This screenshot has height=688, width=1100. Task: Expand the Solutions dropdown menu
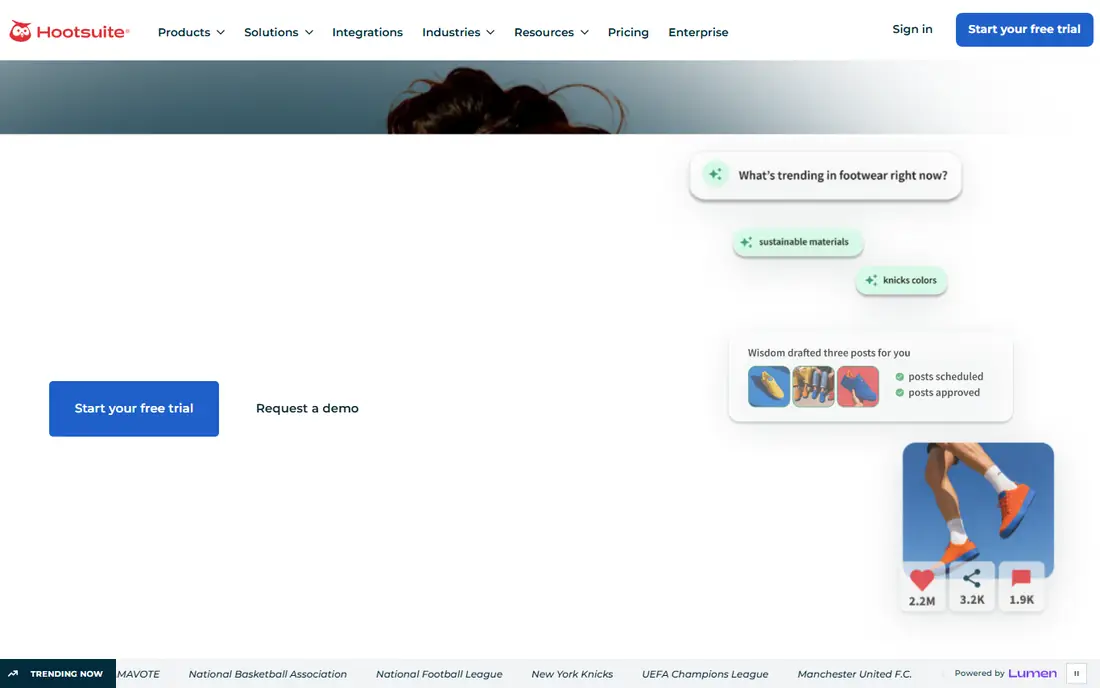279,32
